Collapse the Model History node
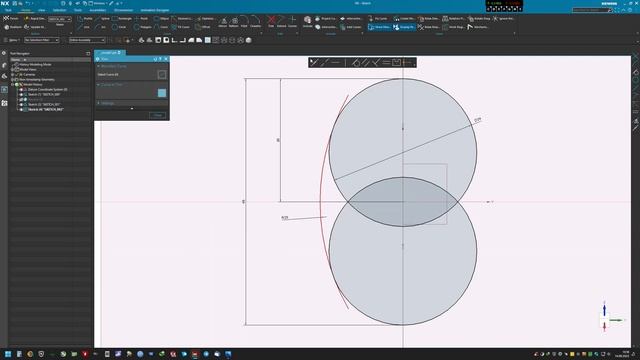Viewport: 640px width, 360px height. click(x=13, y=84)
